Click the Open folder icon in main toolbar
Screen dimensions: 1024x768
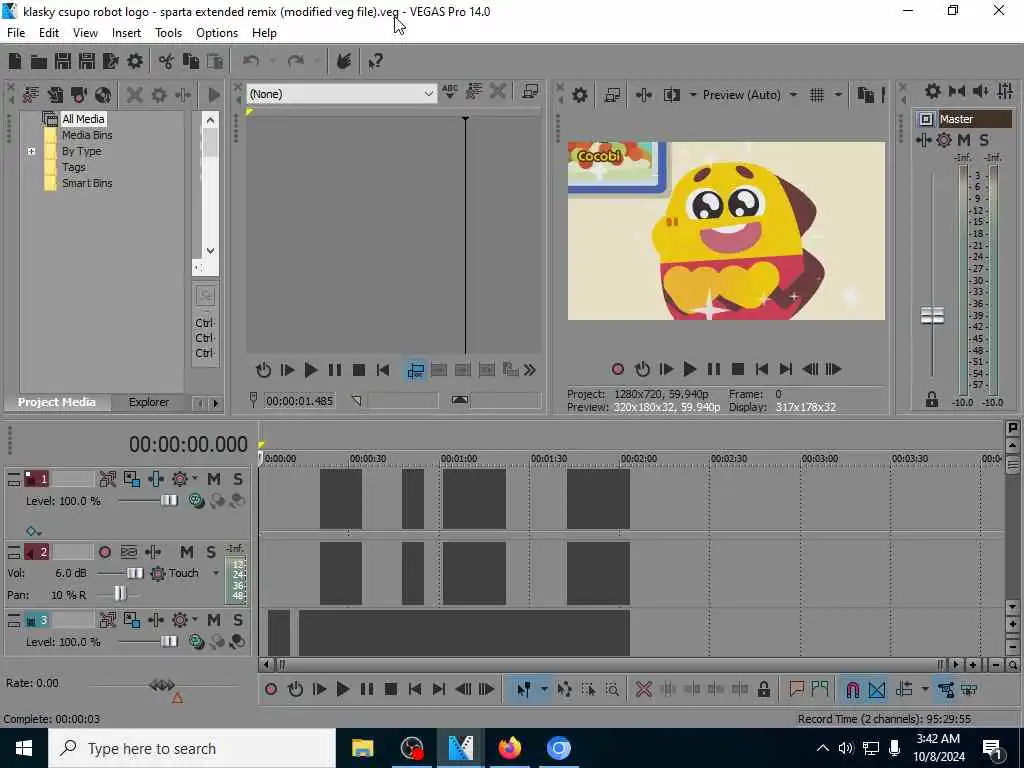coord(39,61)
